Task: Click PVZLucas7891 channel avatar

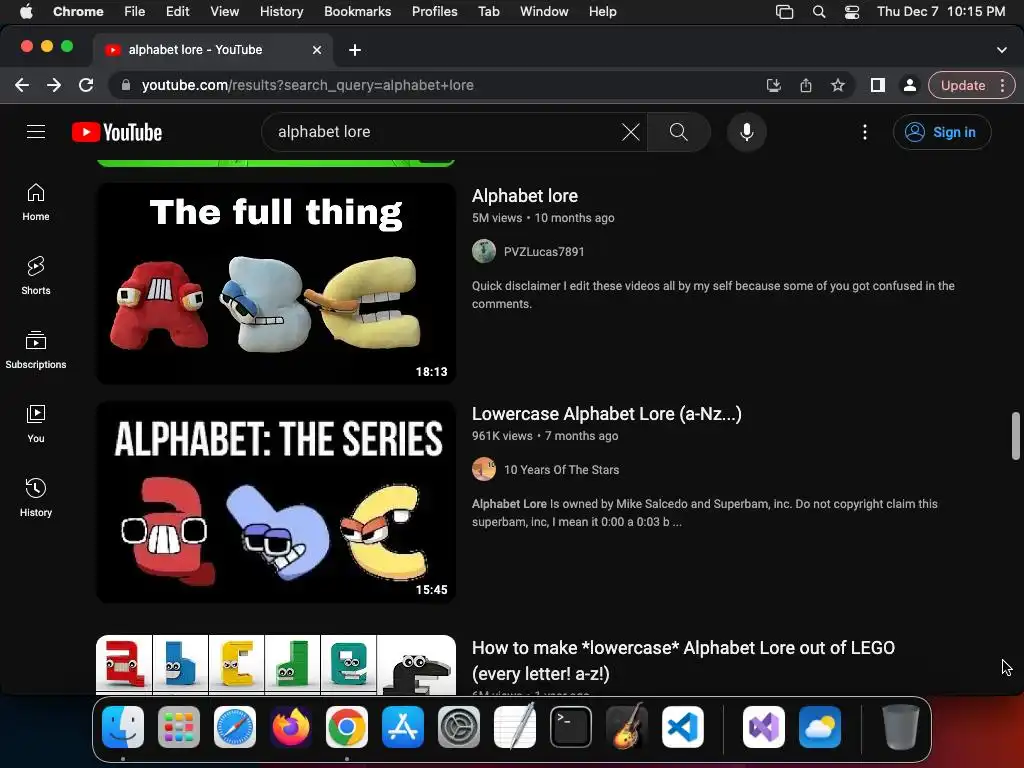Action: 484,251
